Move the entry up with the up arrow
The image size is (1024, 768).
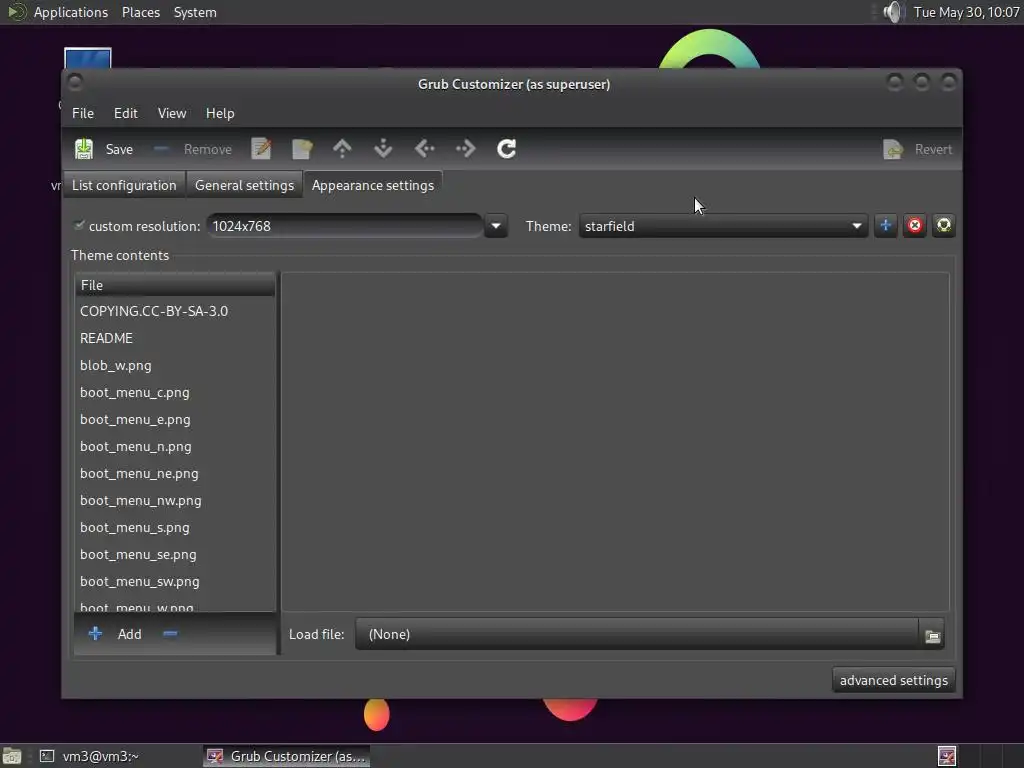tap(342, 149)
